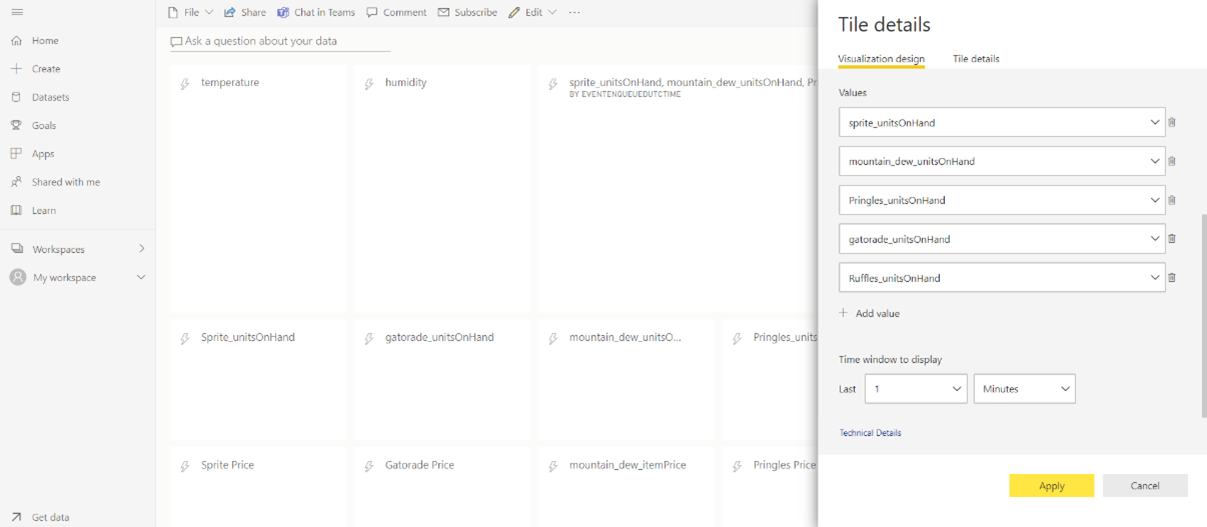Click the Sprite_unitsOnHand tile icon
This screenshot has width=1207, height=527.
[185, 339]
